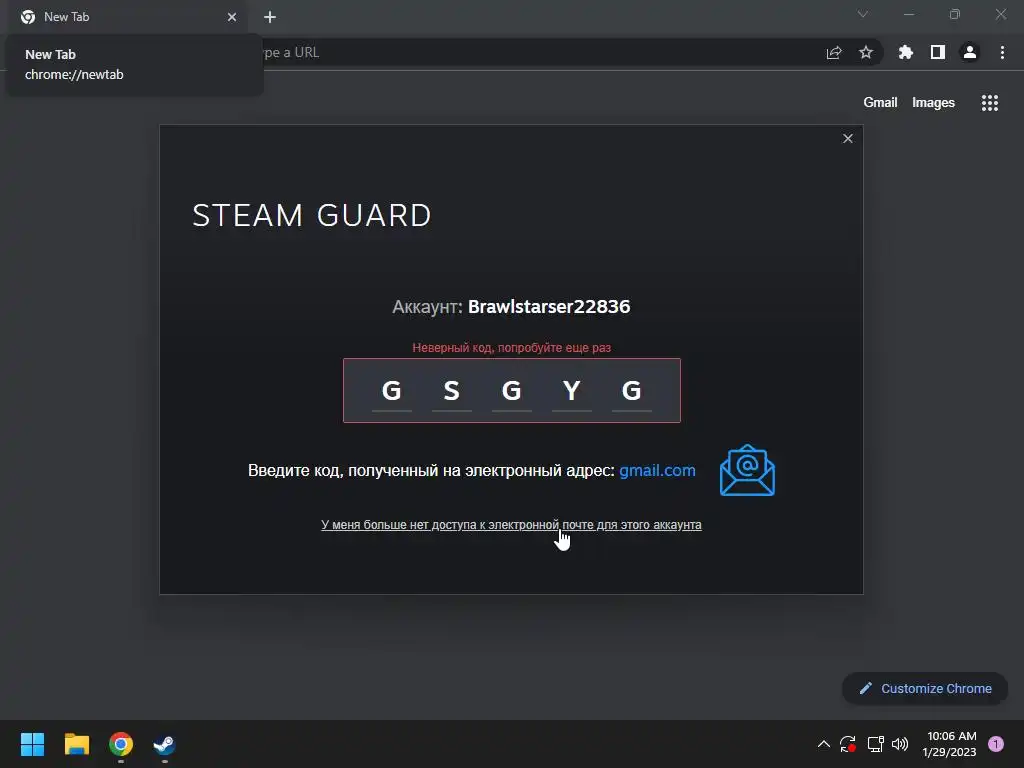Click the no longer have email access link
Viewport: 1024px width, 768px height.
(x=511, y=524)
